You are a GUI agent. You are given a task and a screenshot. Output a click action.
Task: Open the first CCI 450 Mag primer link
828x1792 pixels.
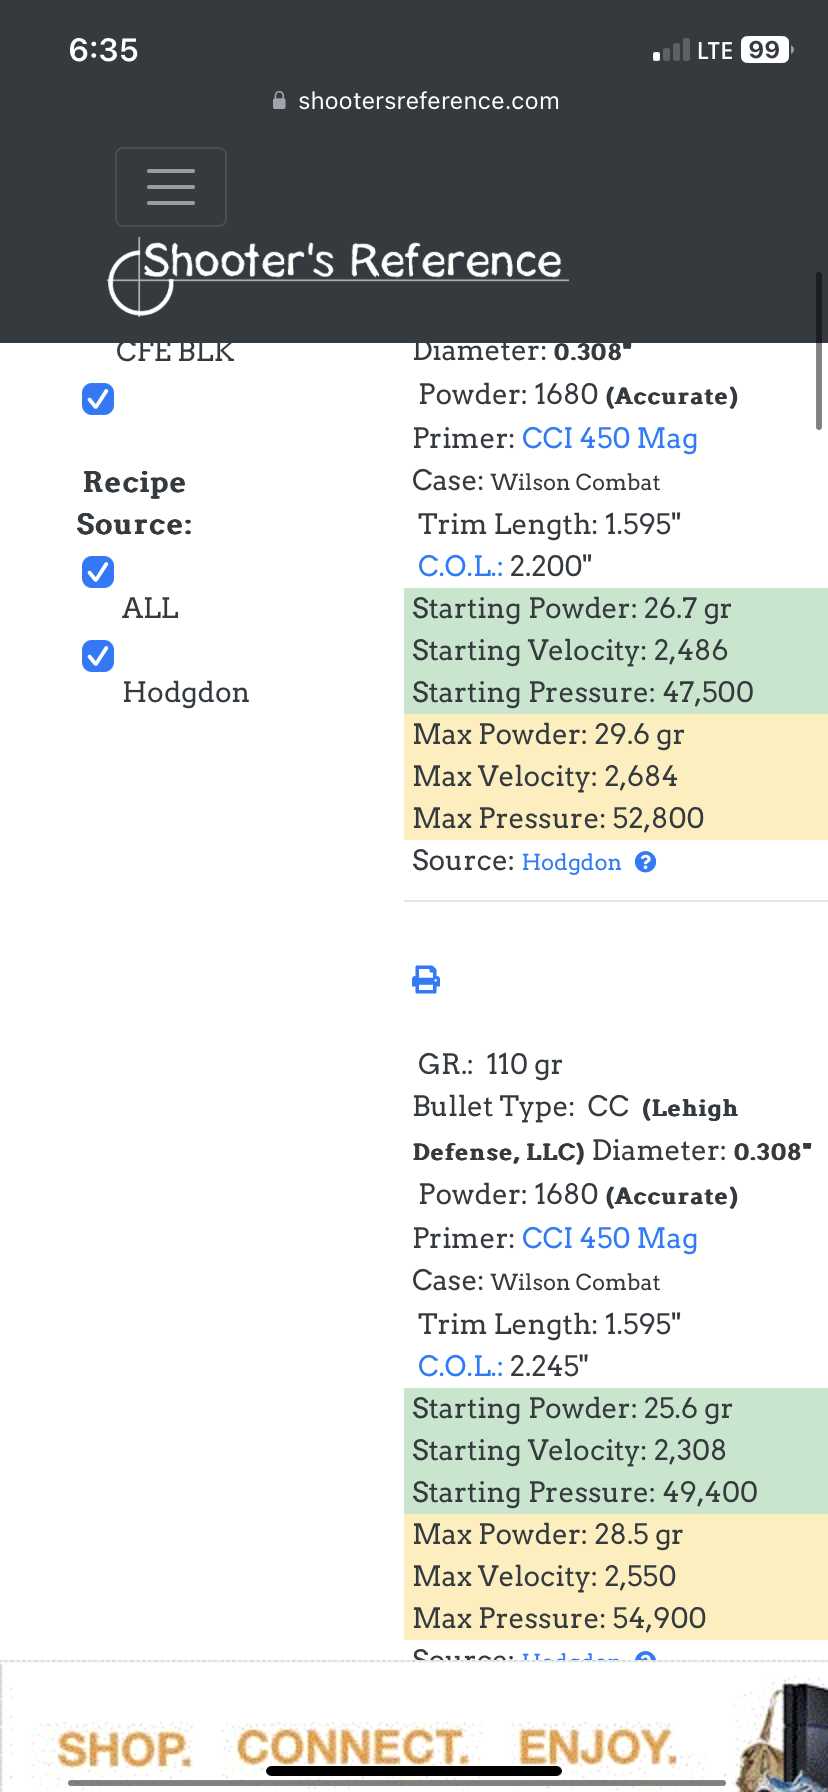click(609, 438)
